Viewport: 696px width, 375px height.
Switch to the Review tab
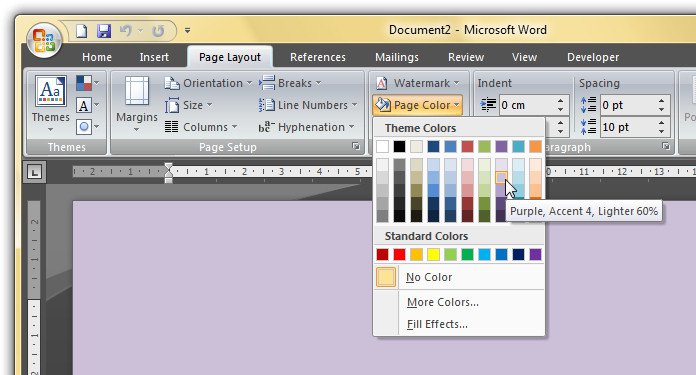[x=466, y=57]
